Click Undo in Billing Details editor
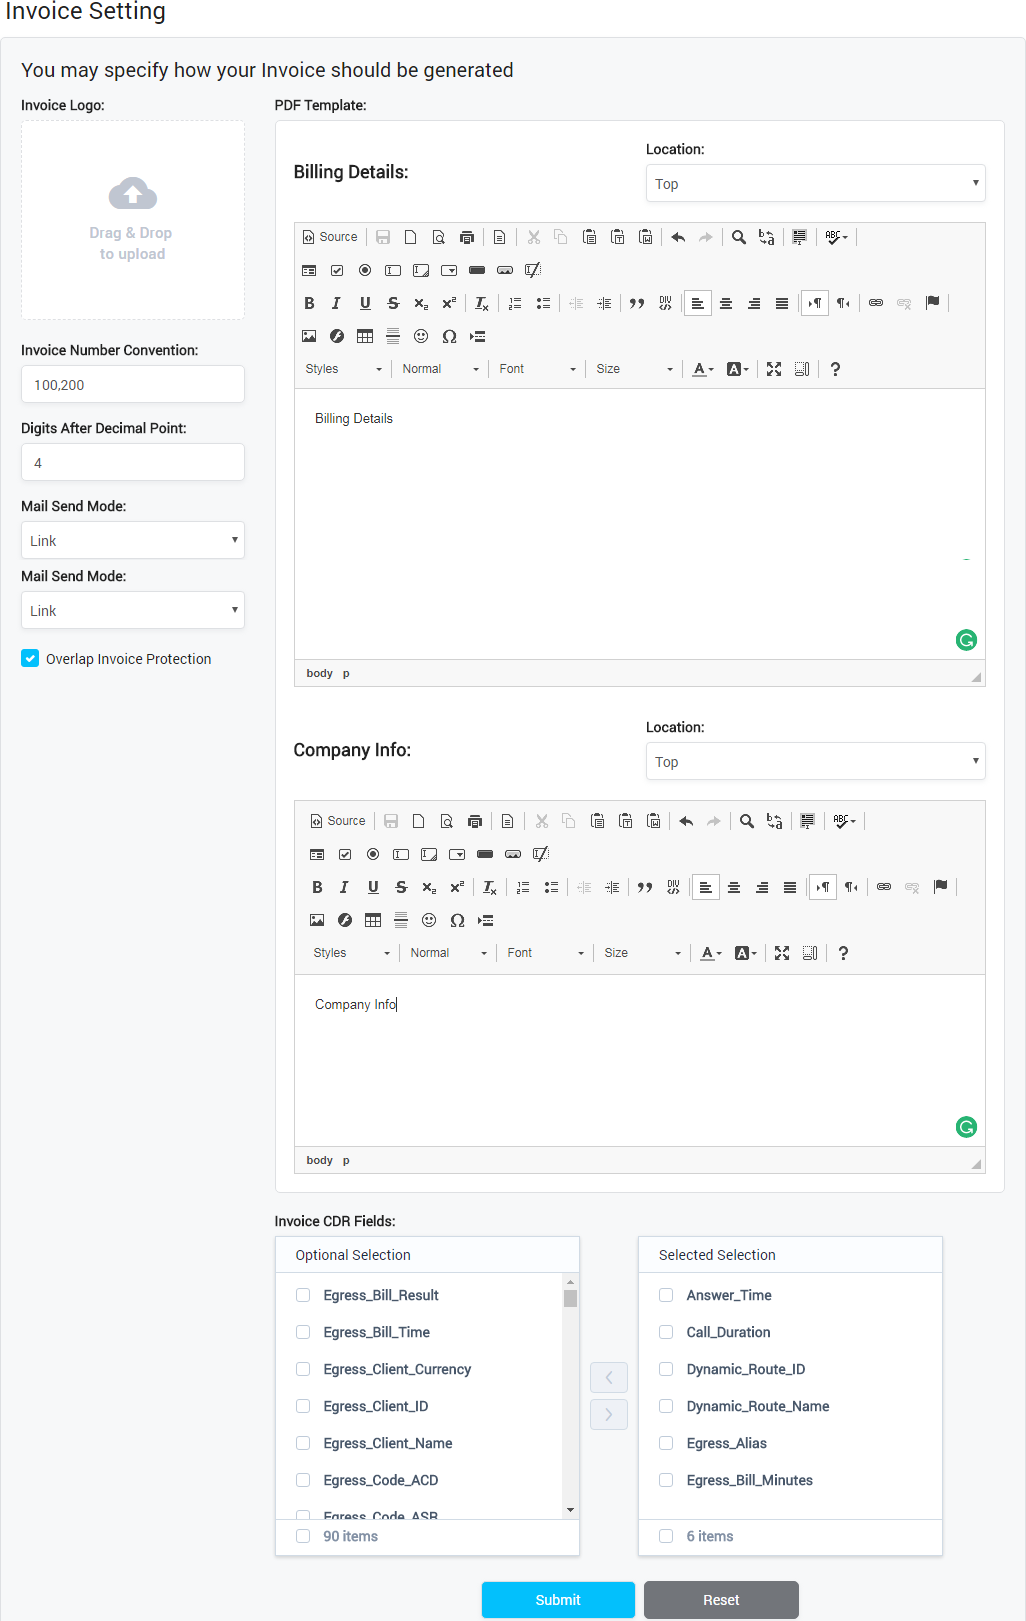 tap(678, 237)
